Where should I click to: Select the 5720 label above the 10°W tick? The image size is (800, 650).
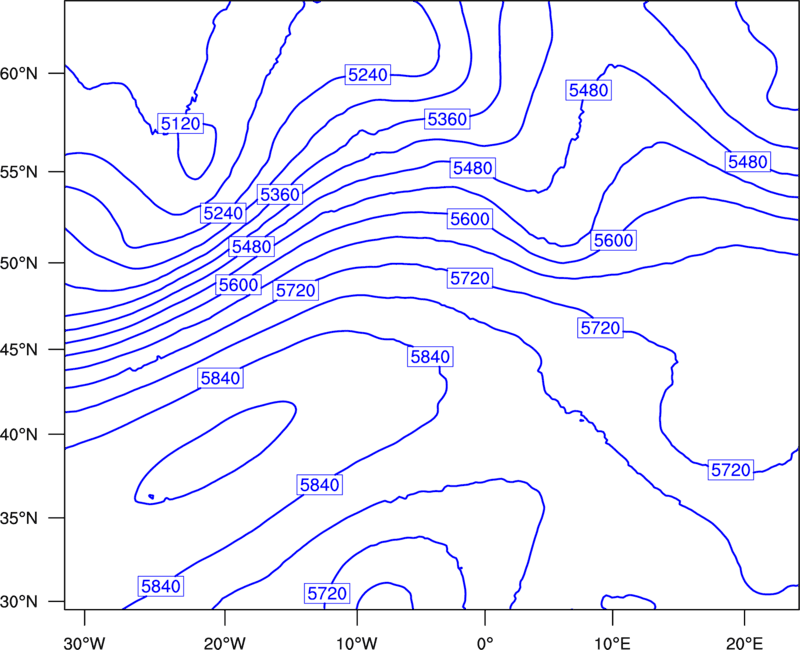[x=327, y=593]
